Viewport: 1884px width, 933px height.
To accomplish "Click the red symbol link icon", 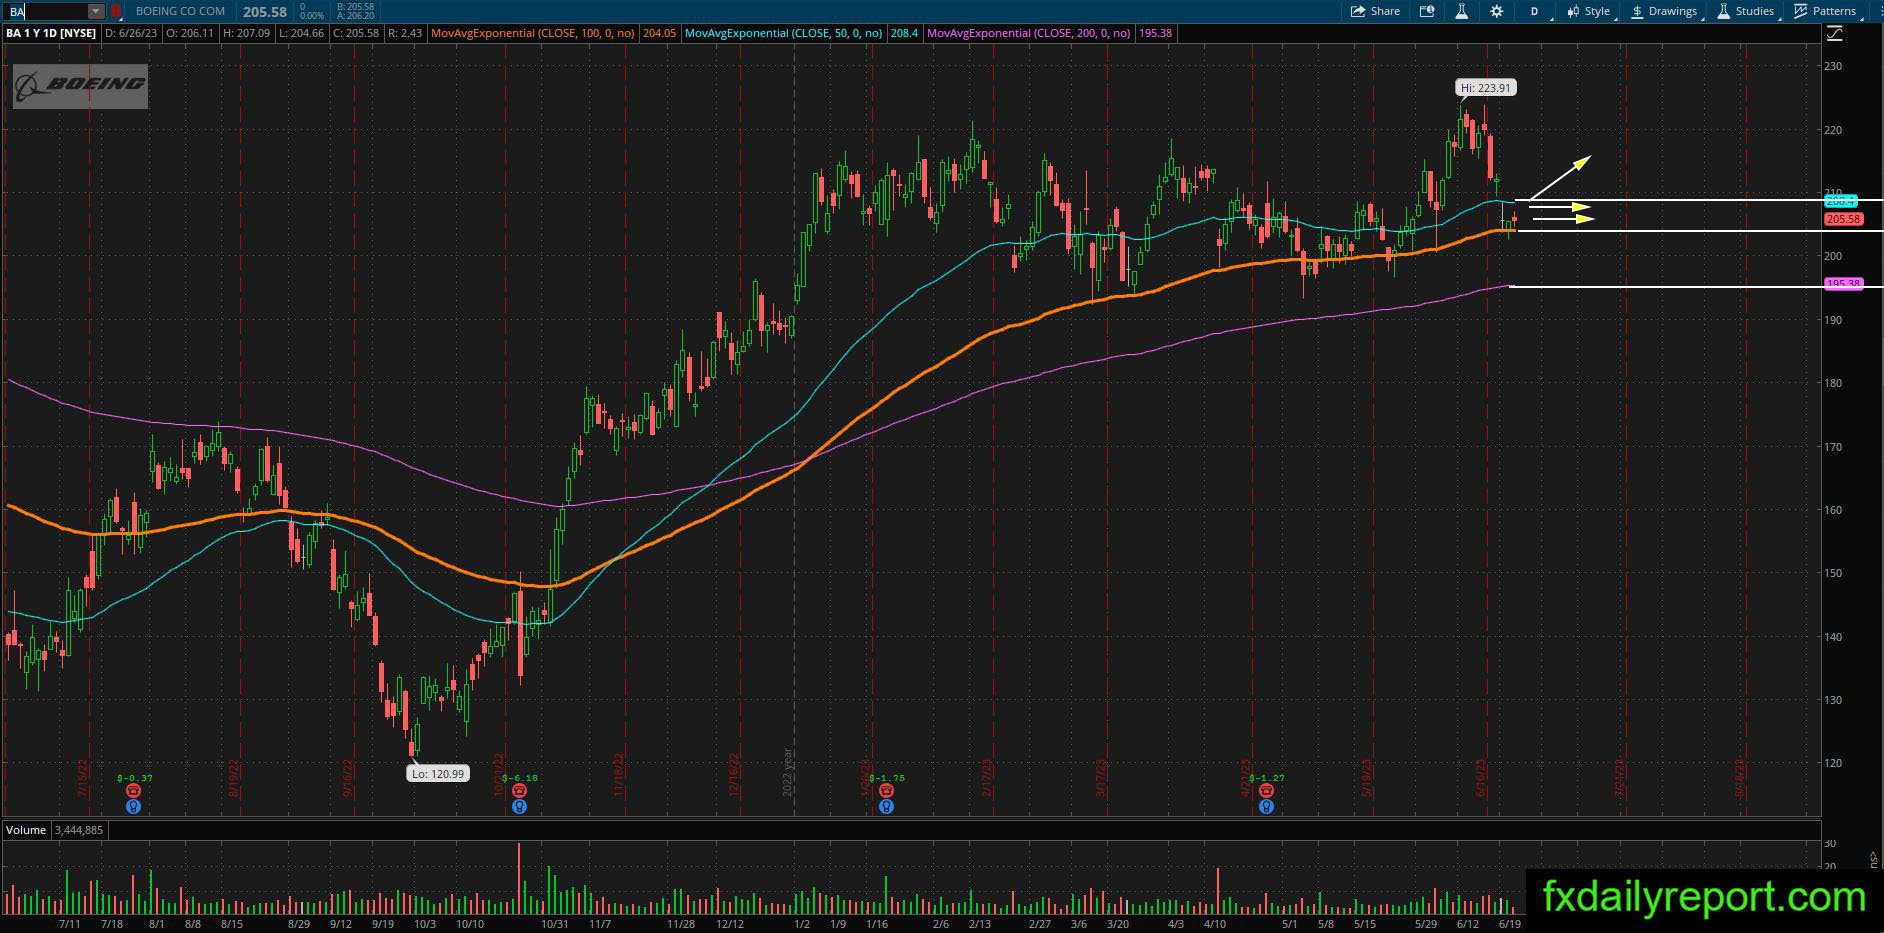I will (x=117, y=11).
